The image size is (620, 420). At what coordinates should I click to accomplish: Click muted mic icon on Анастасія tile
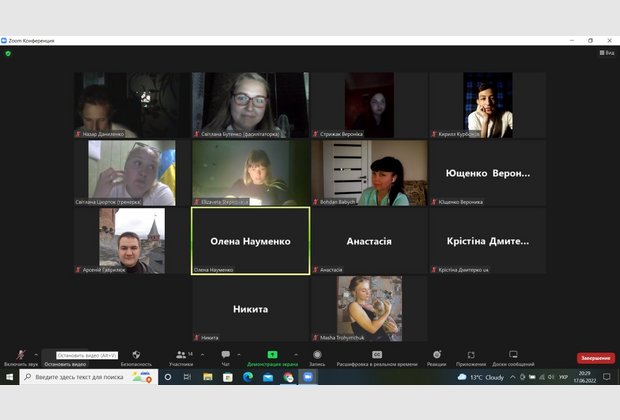[x=316, y=270]
